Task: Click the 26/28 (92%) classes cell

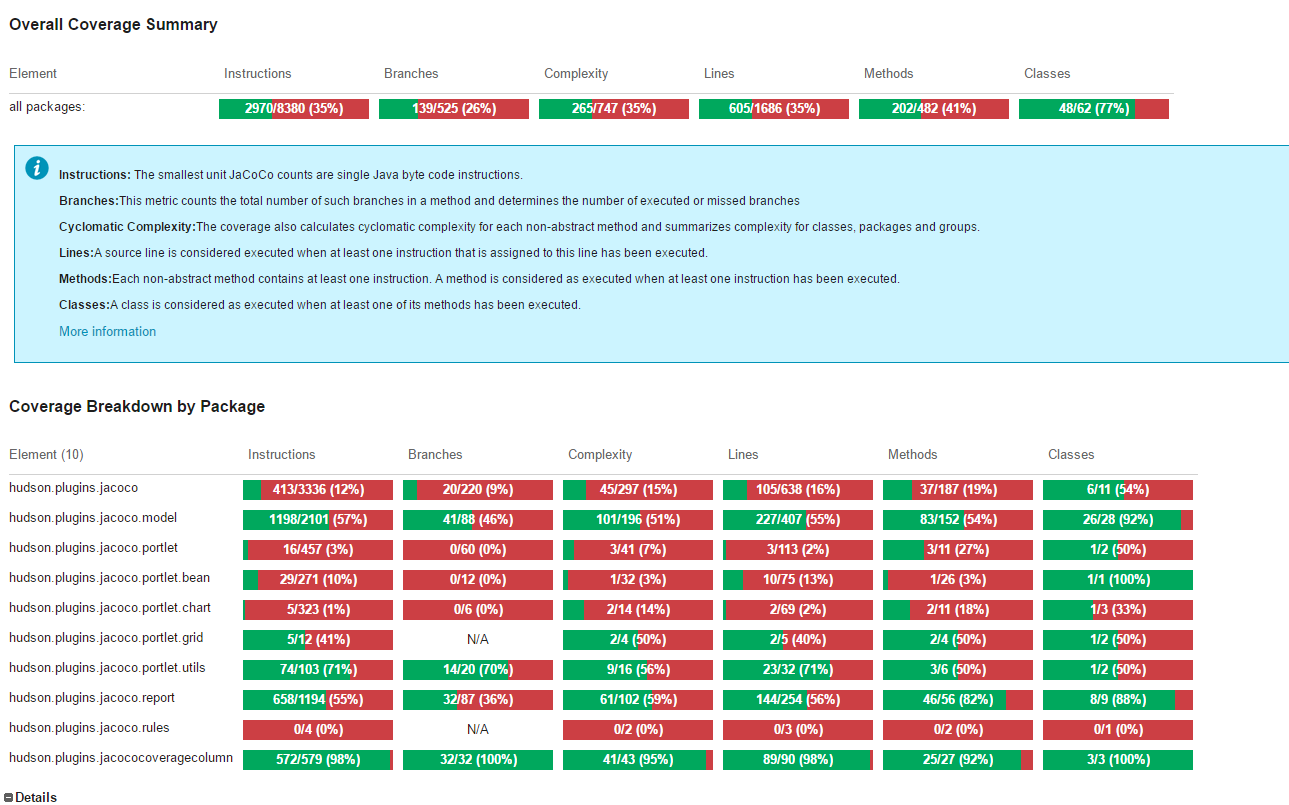Action: (1118, 520)
